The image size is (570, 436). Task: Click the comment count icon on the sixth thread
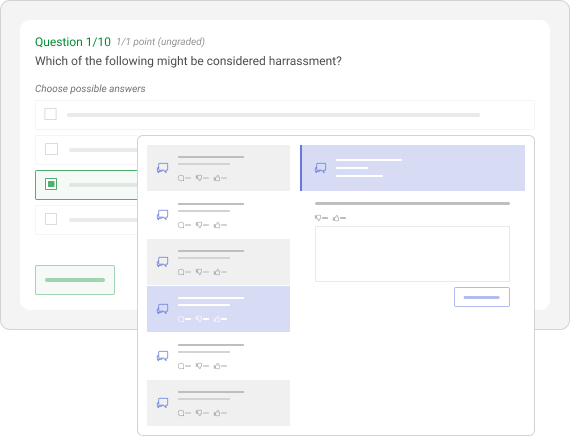tap(181, 413)
